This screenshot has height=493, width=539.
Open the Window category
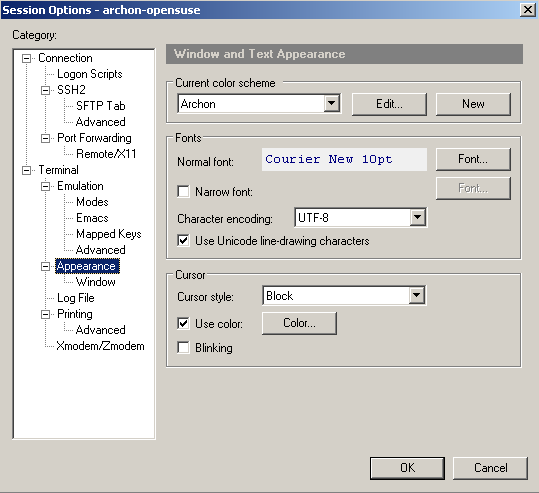pyautogui.click(x=96, y=282)
